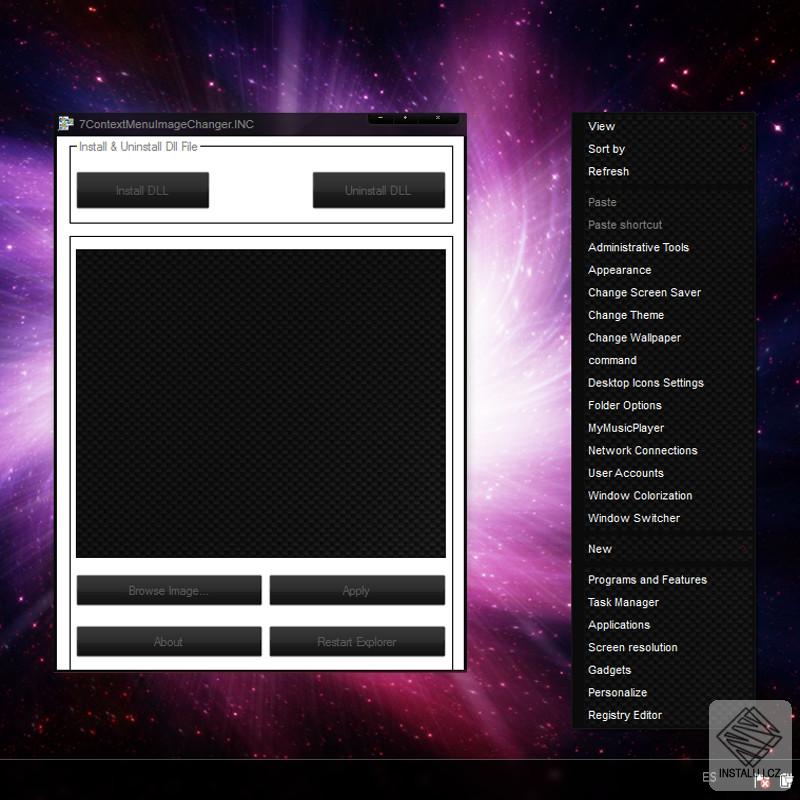Open the About dialog

tap(169, 641)
